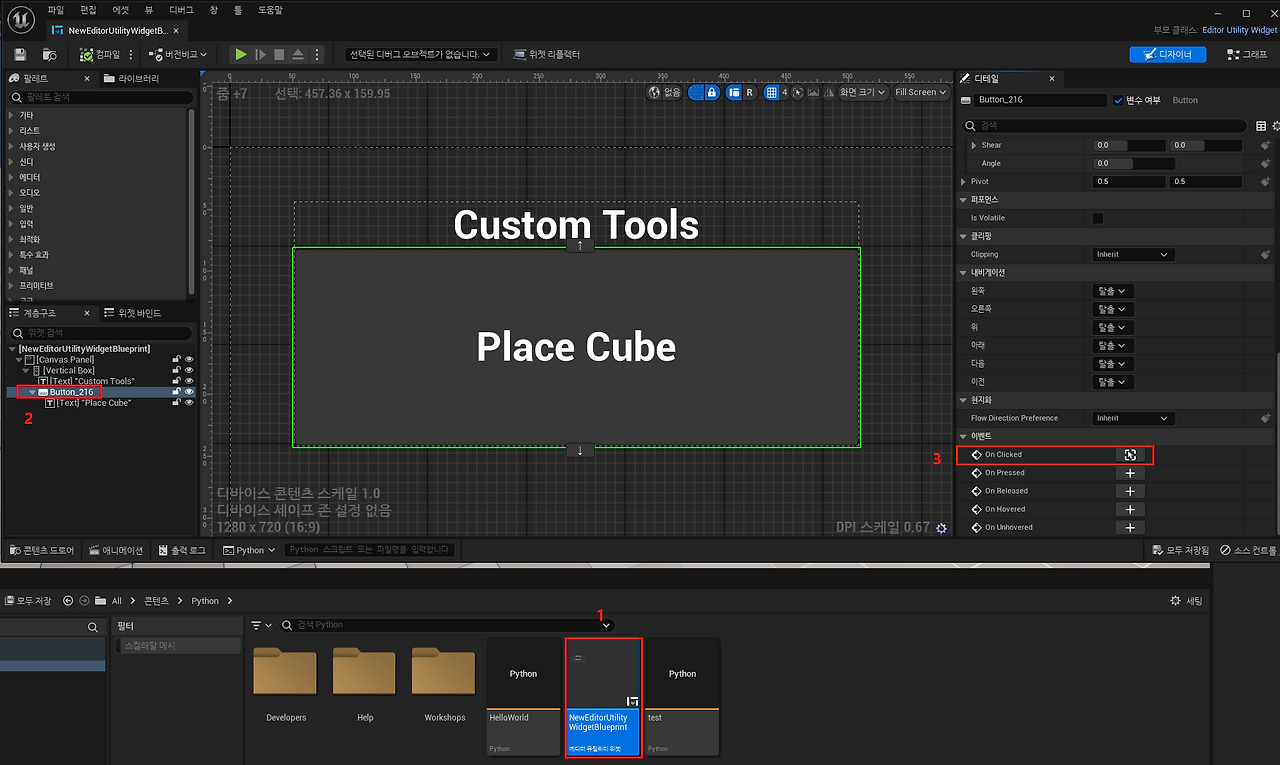Add an On Pressed event with its plus button
This screenshot has width=1280, height=765.
(x=1130, y=472)
